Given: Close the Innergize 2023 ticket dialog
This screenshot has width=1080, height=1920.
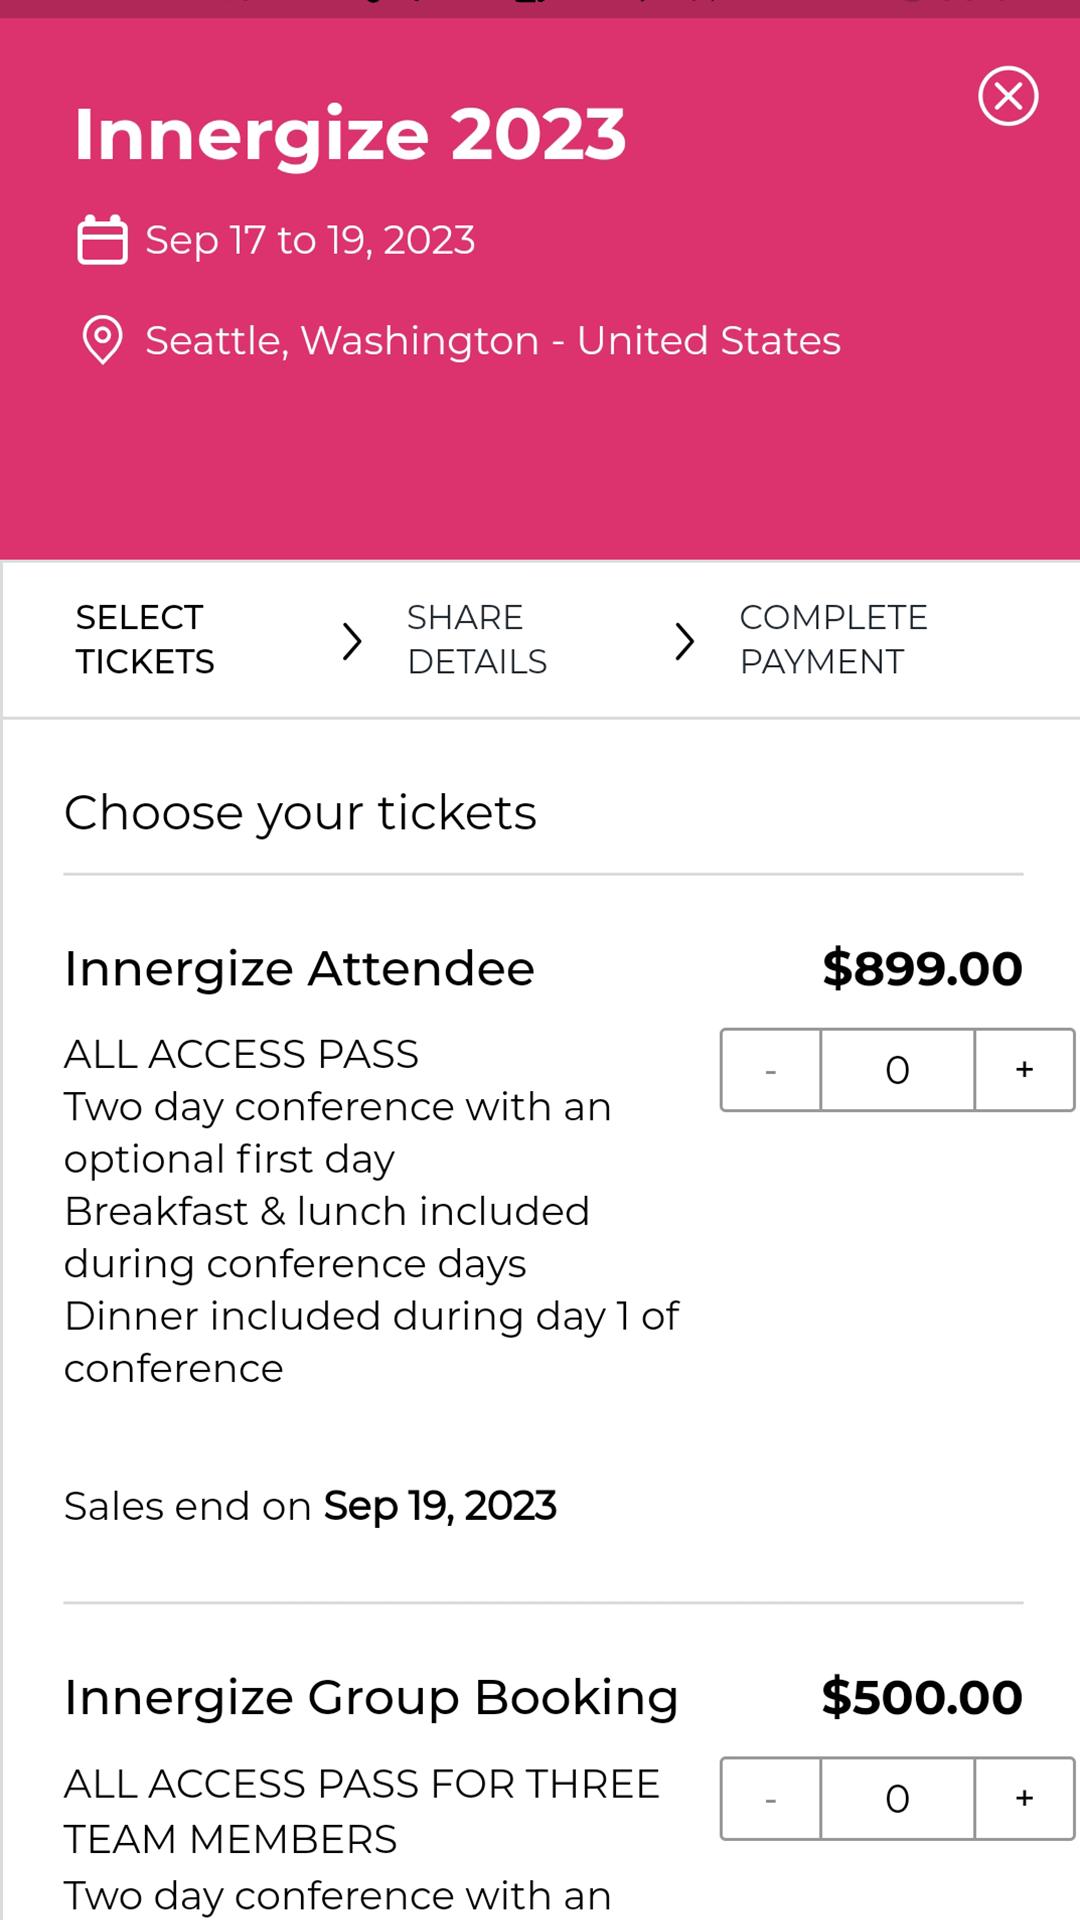Looking at the screenshot, I should coord(1008,96).
